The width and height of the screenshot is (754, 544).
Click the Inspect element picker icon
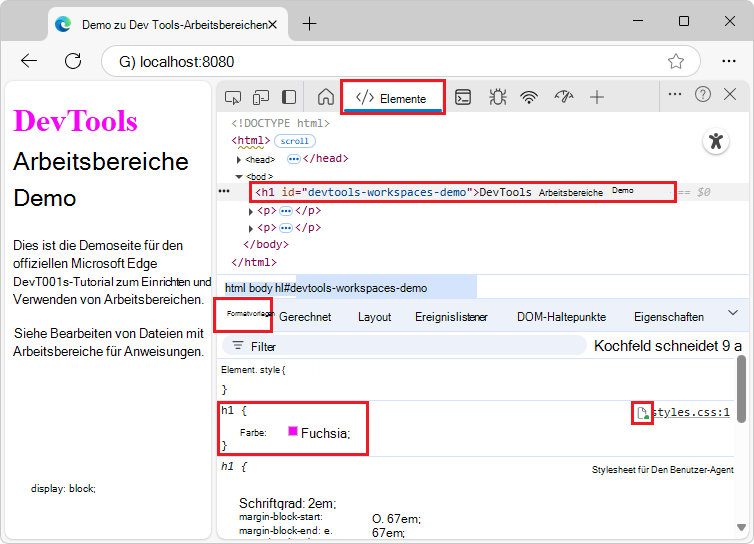click(x=233, y=97)
